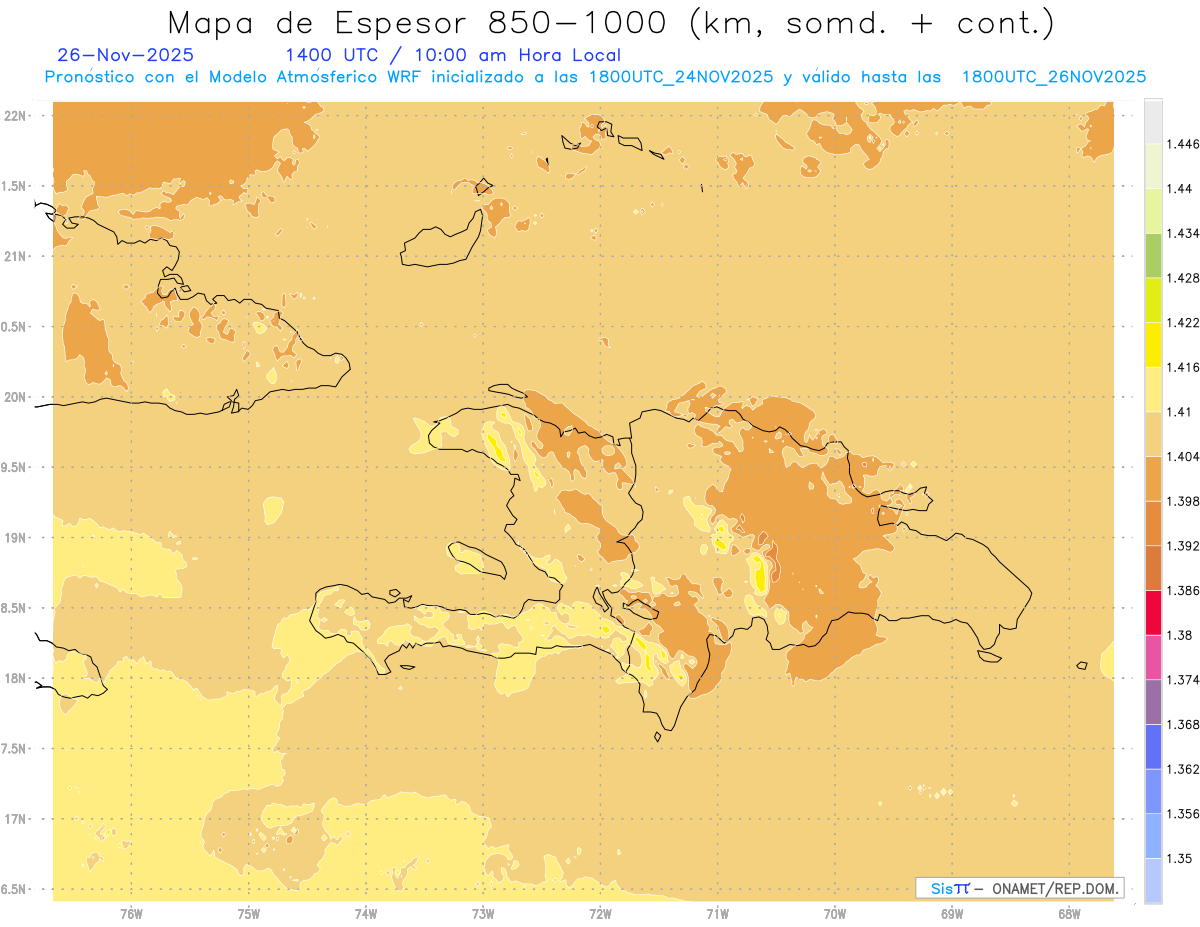Click the 20N latitude axis label

pos(15,397)
